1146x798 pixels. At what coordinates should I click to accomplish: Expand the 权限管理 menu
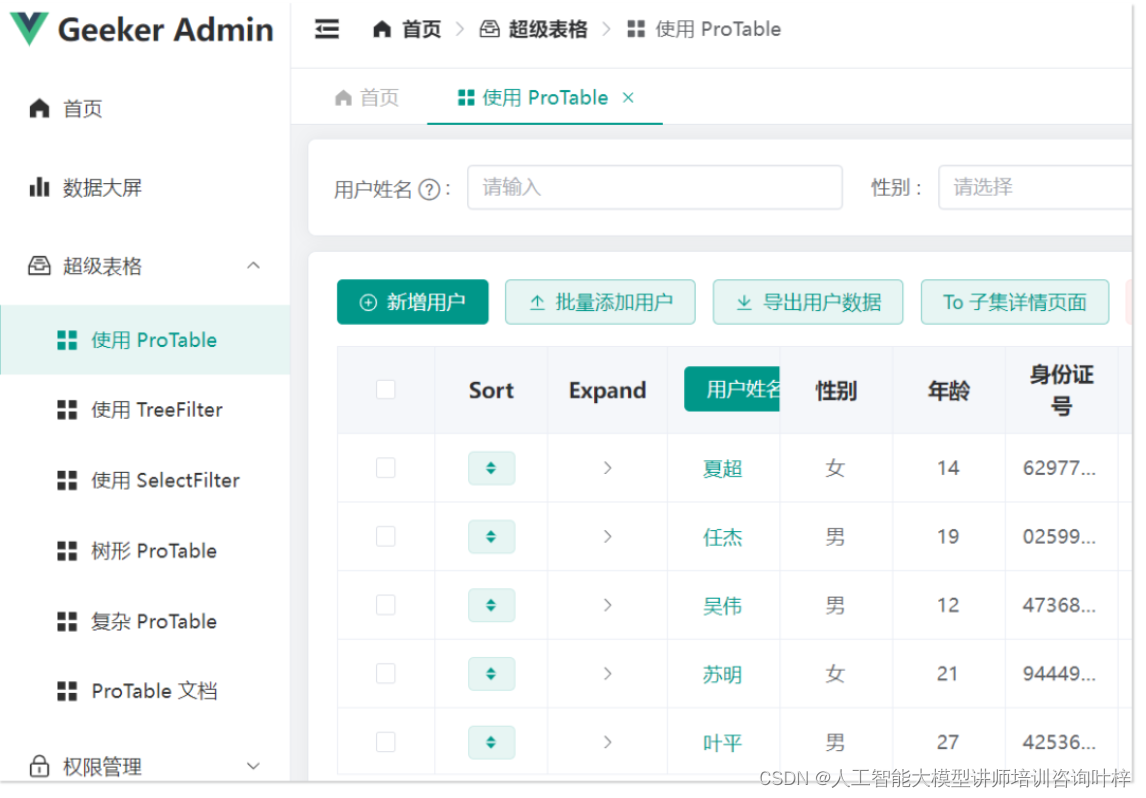[x=251, y=766]
